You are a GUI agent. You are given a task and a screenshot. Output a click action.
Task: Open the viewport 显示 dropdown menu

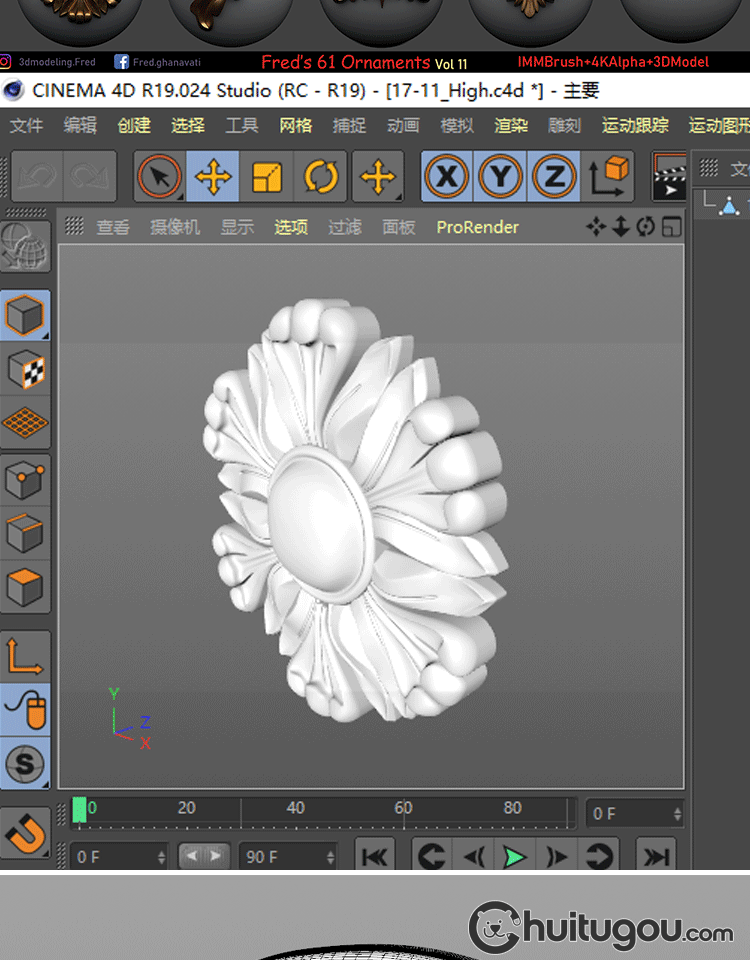point(237,227)
